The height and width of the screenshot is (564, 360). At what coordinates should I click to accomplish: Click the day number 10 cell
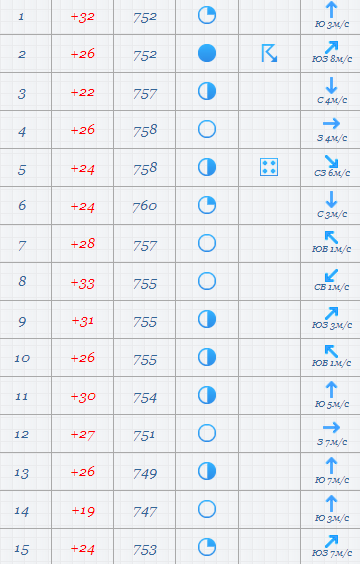22,358
